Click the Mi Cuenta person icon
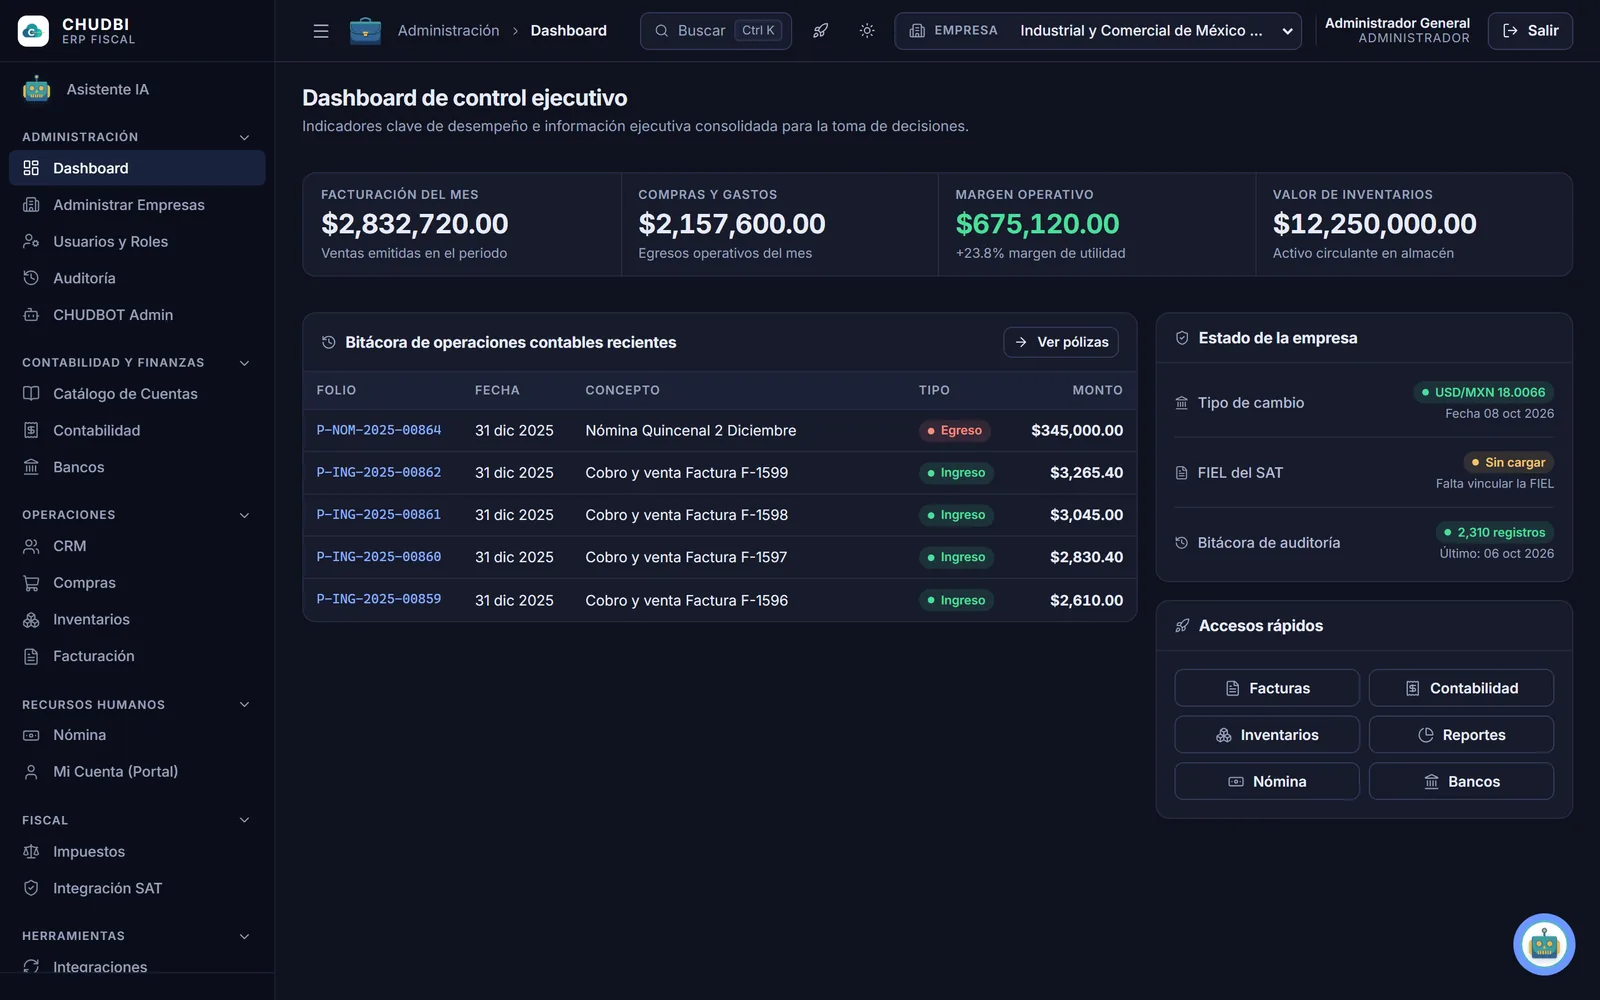Image resolution: width=1600 pixels, height=1000 pixels. 31,772
